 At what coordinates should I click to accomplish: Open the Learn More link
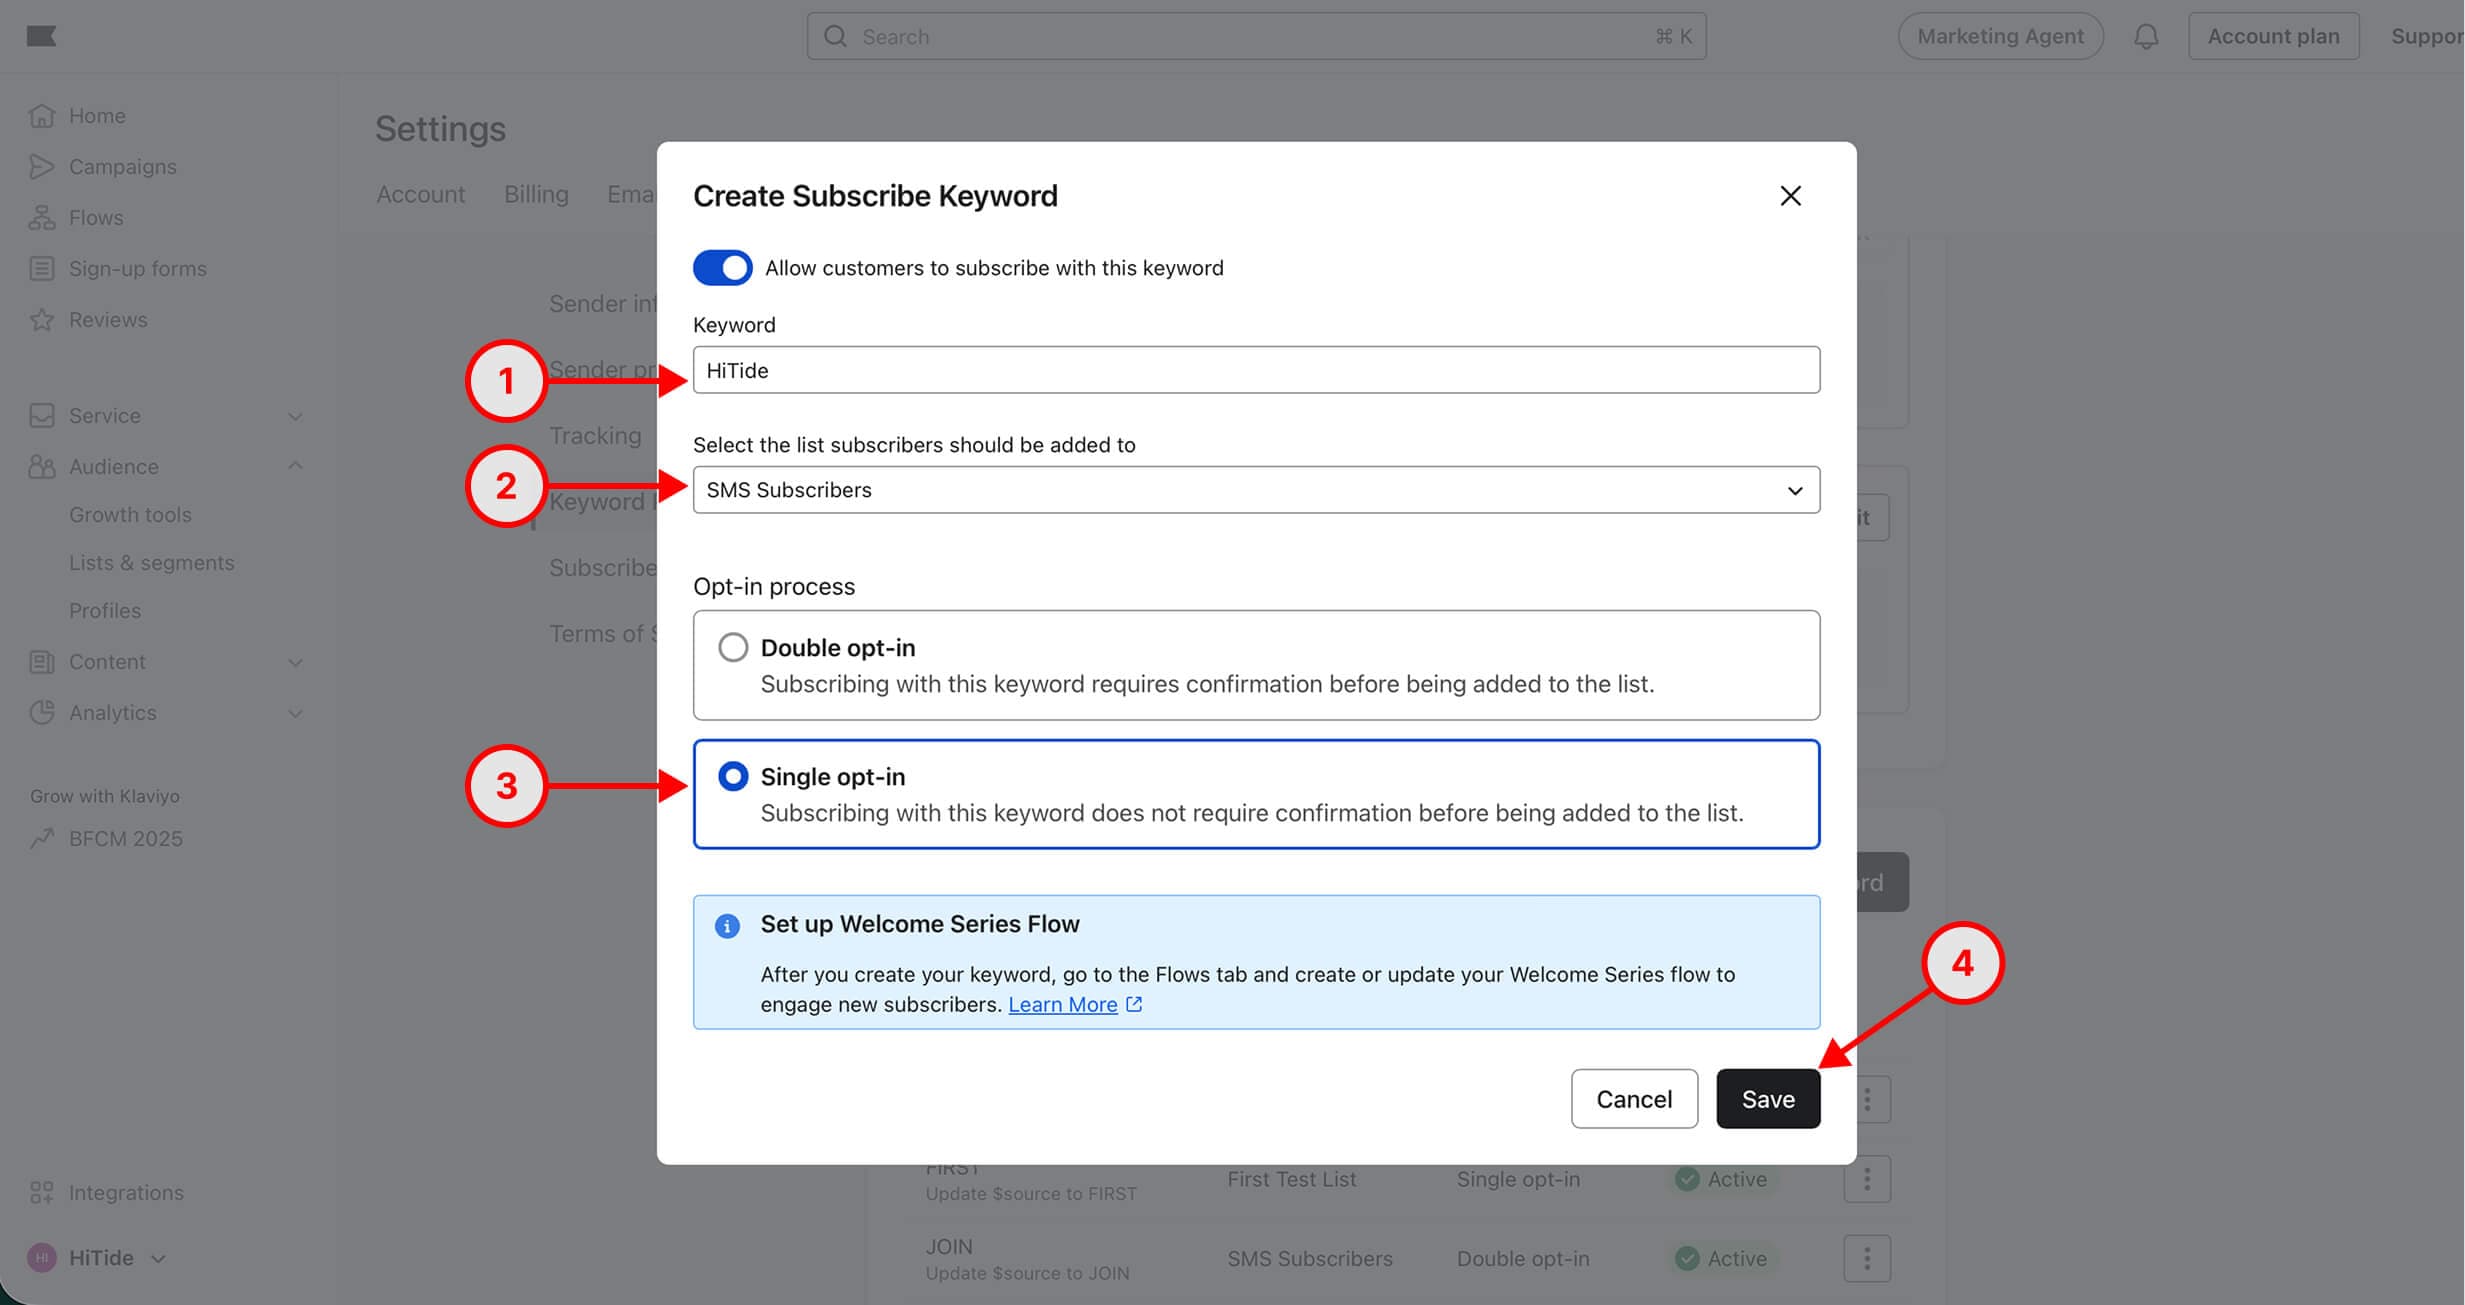click(1062, 1005)
